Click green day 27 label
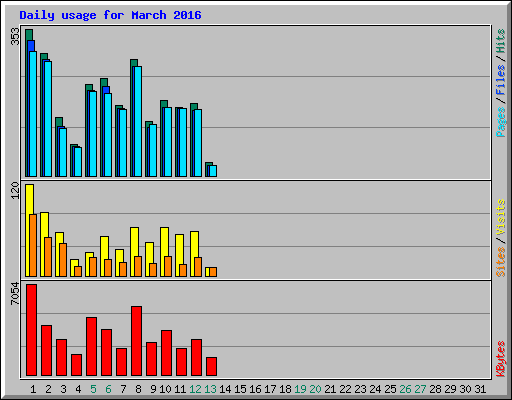512x400 pixels. pyautogui.click(x=420, y=389)
